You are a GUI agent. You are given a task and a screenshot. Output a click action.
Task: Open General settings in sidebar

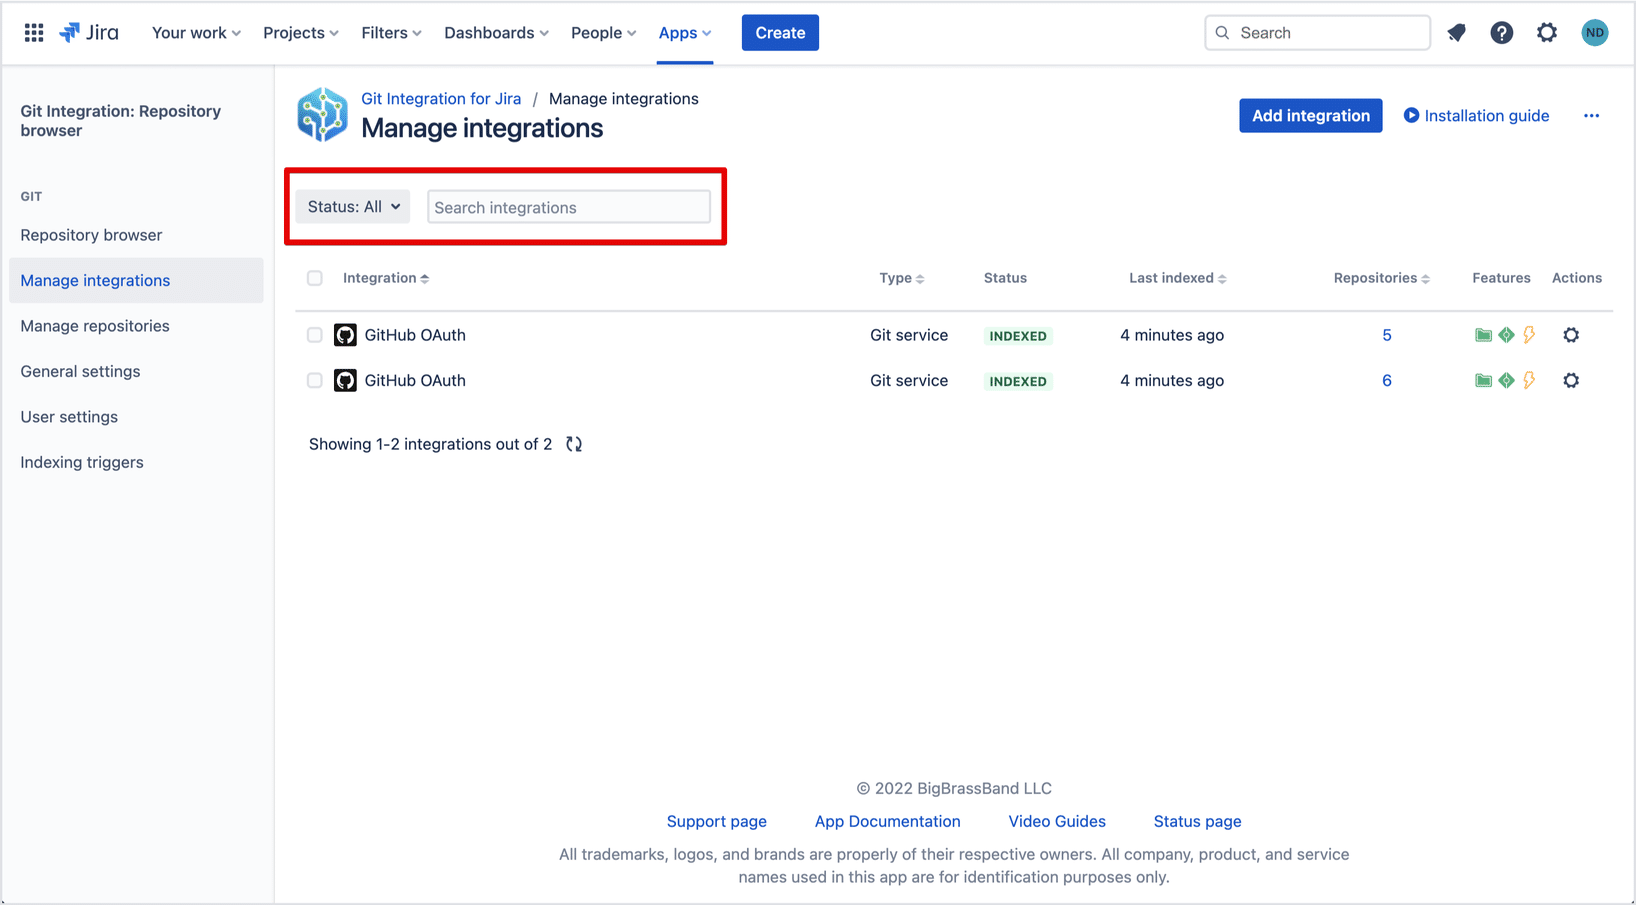point(80,371)
